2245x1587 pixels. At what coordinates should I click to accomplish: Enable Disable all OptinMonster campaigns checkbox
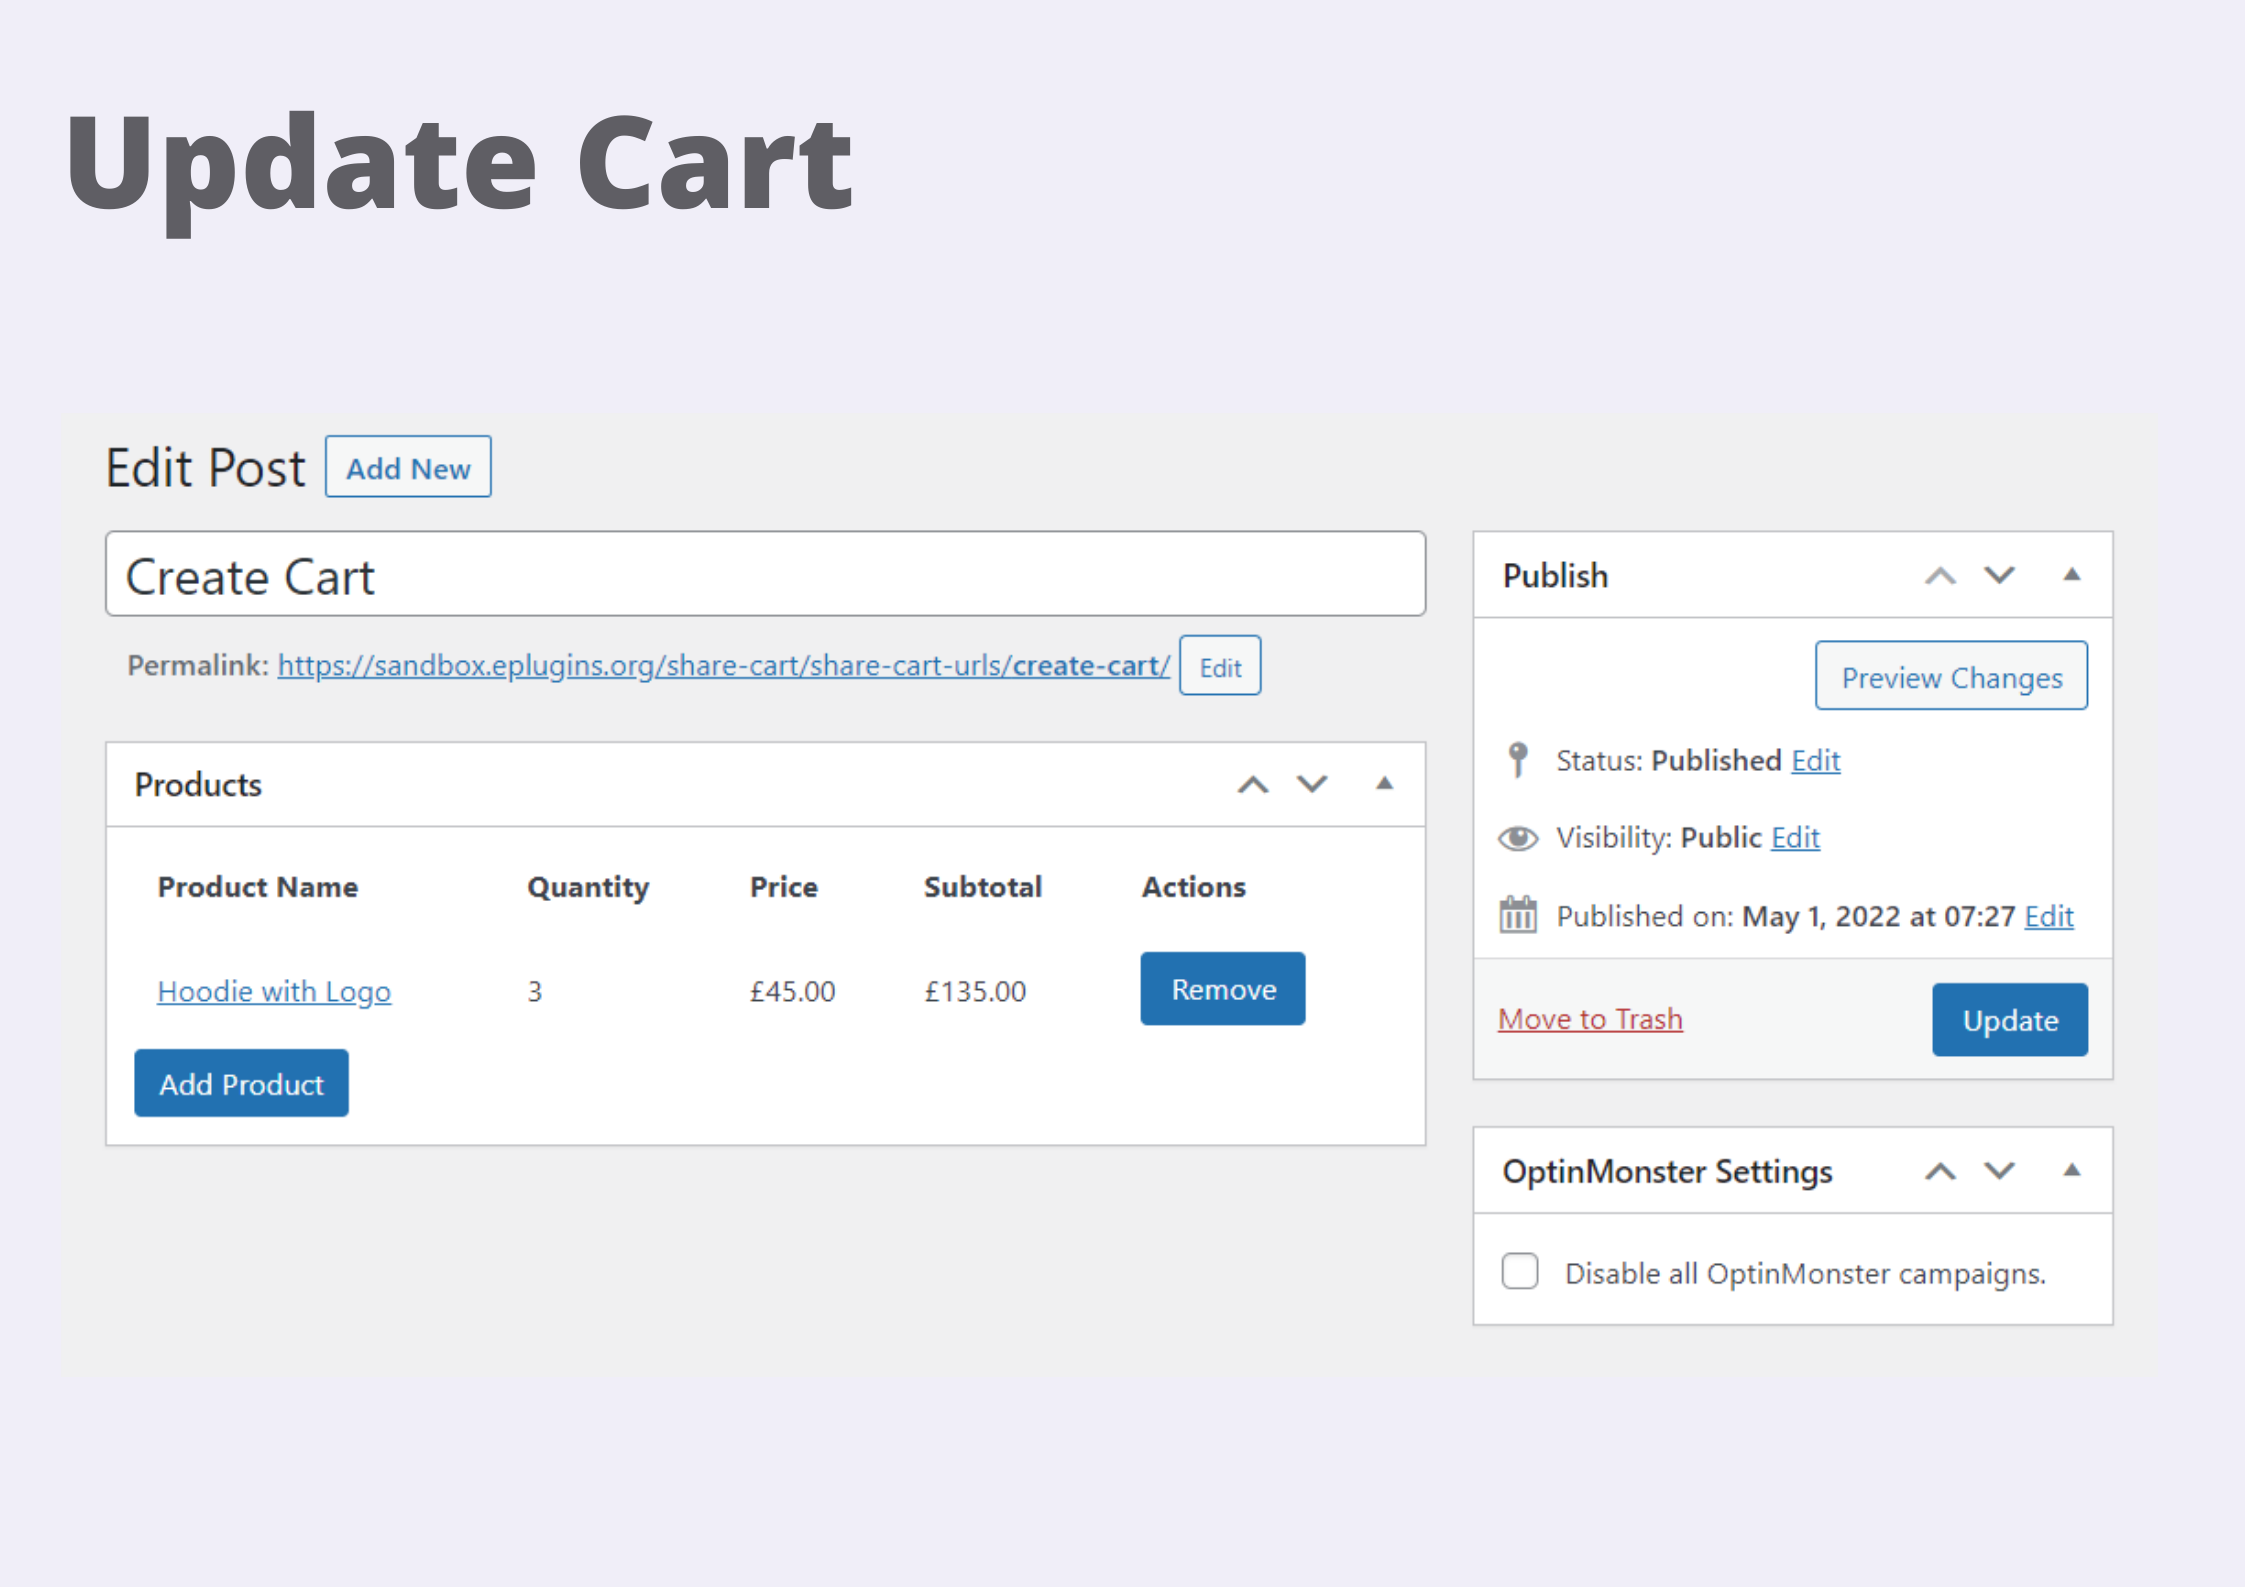point(1519,1271)
